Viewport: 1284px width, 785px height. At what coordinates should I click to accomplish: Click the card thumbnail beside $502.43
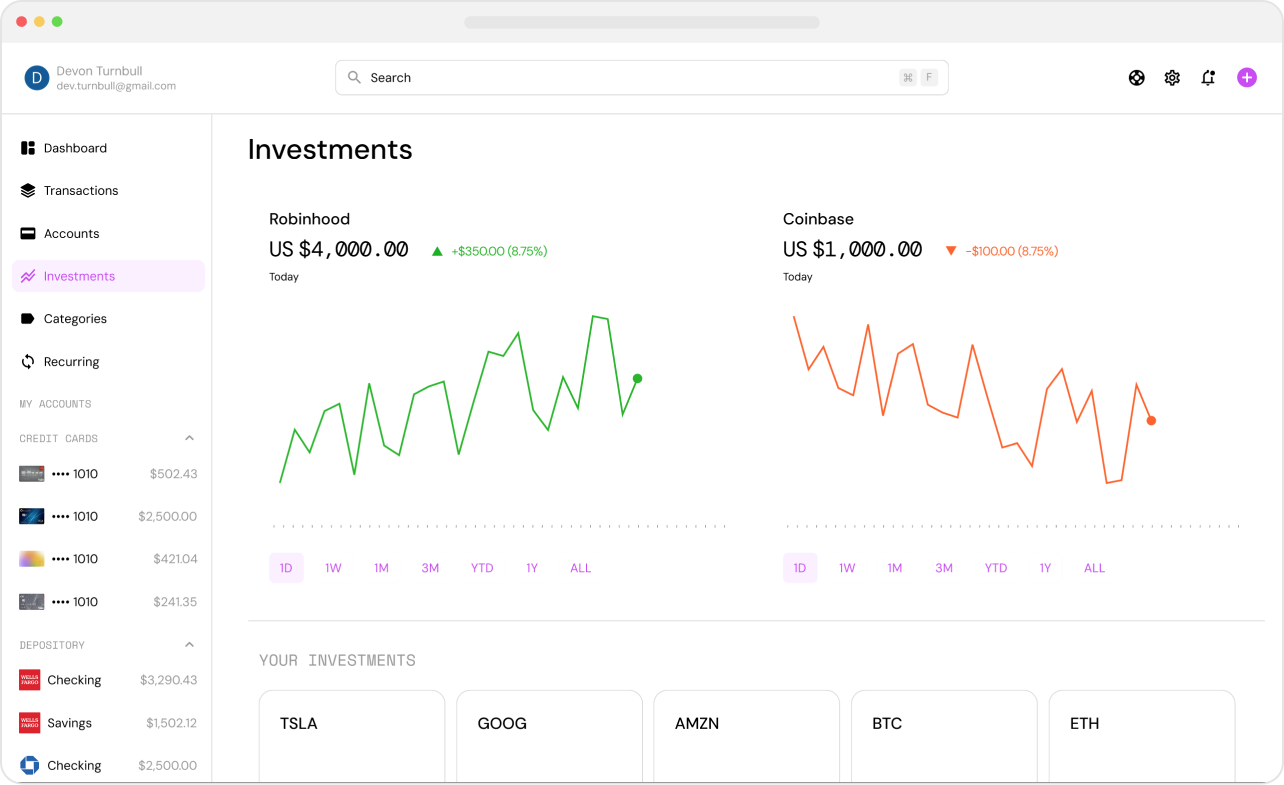pos(32,474)
